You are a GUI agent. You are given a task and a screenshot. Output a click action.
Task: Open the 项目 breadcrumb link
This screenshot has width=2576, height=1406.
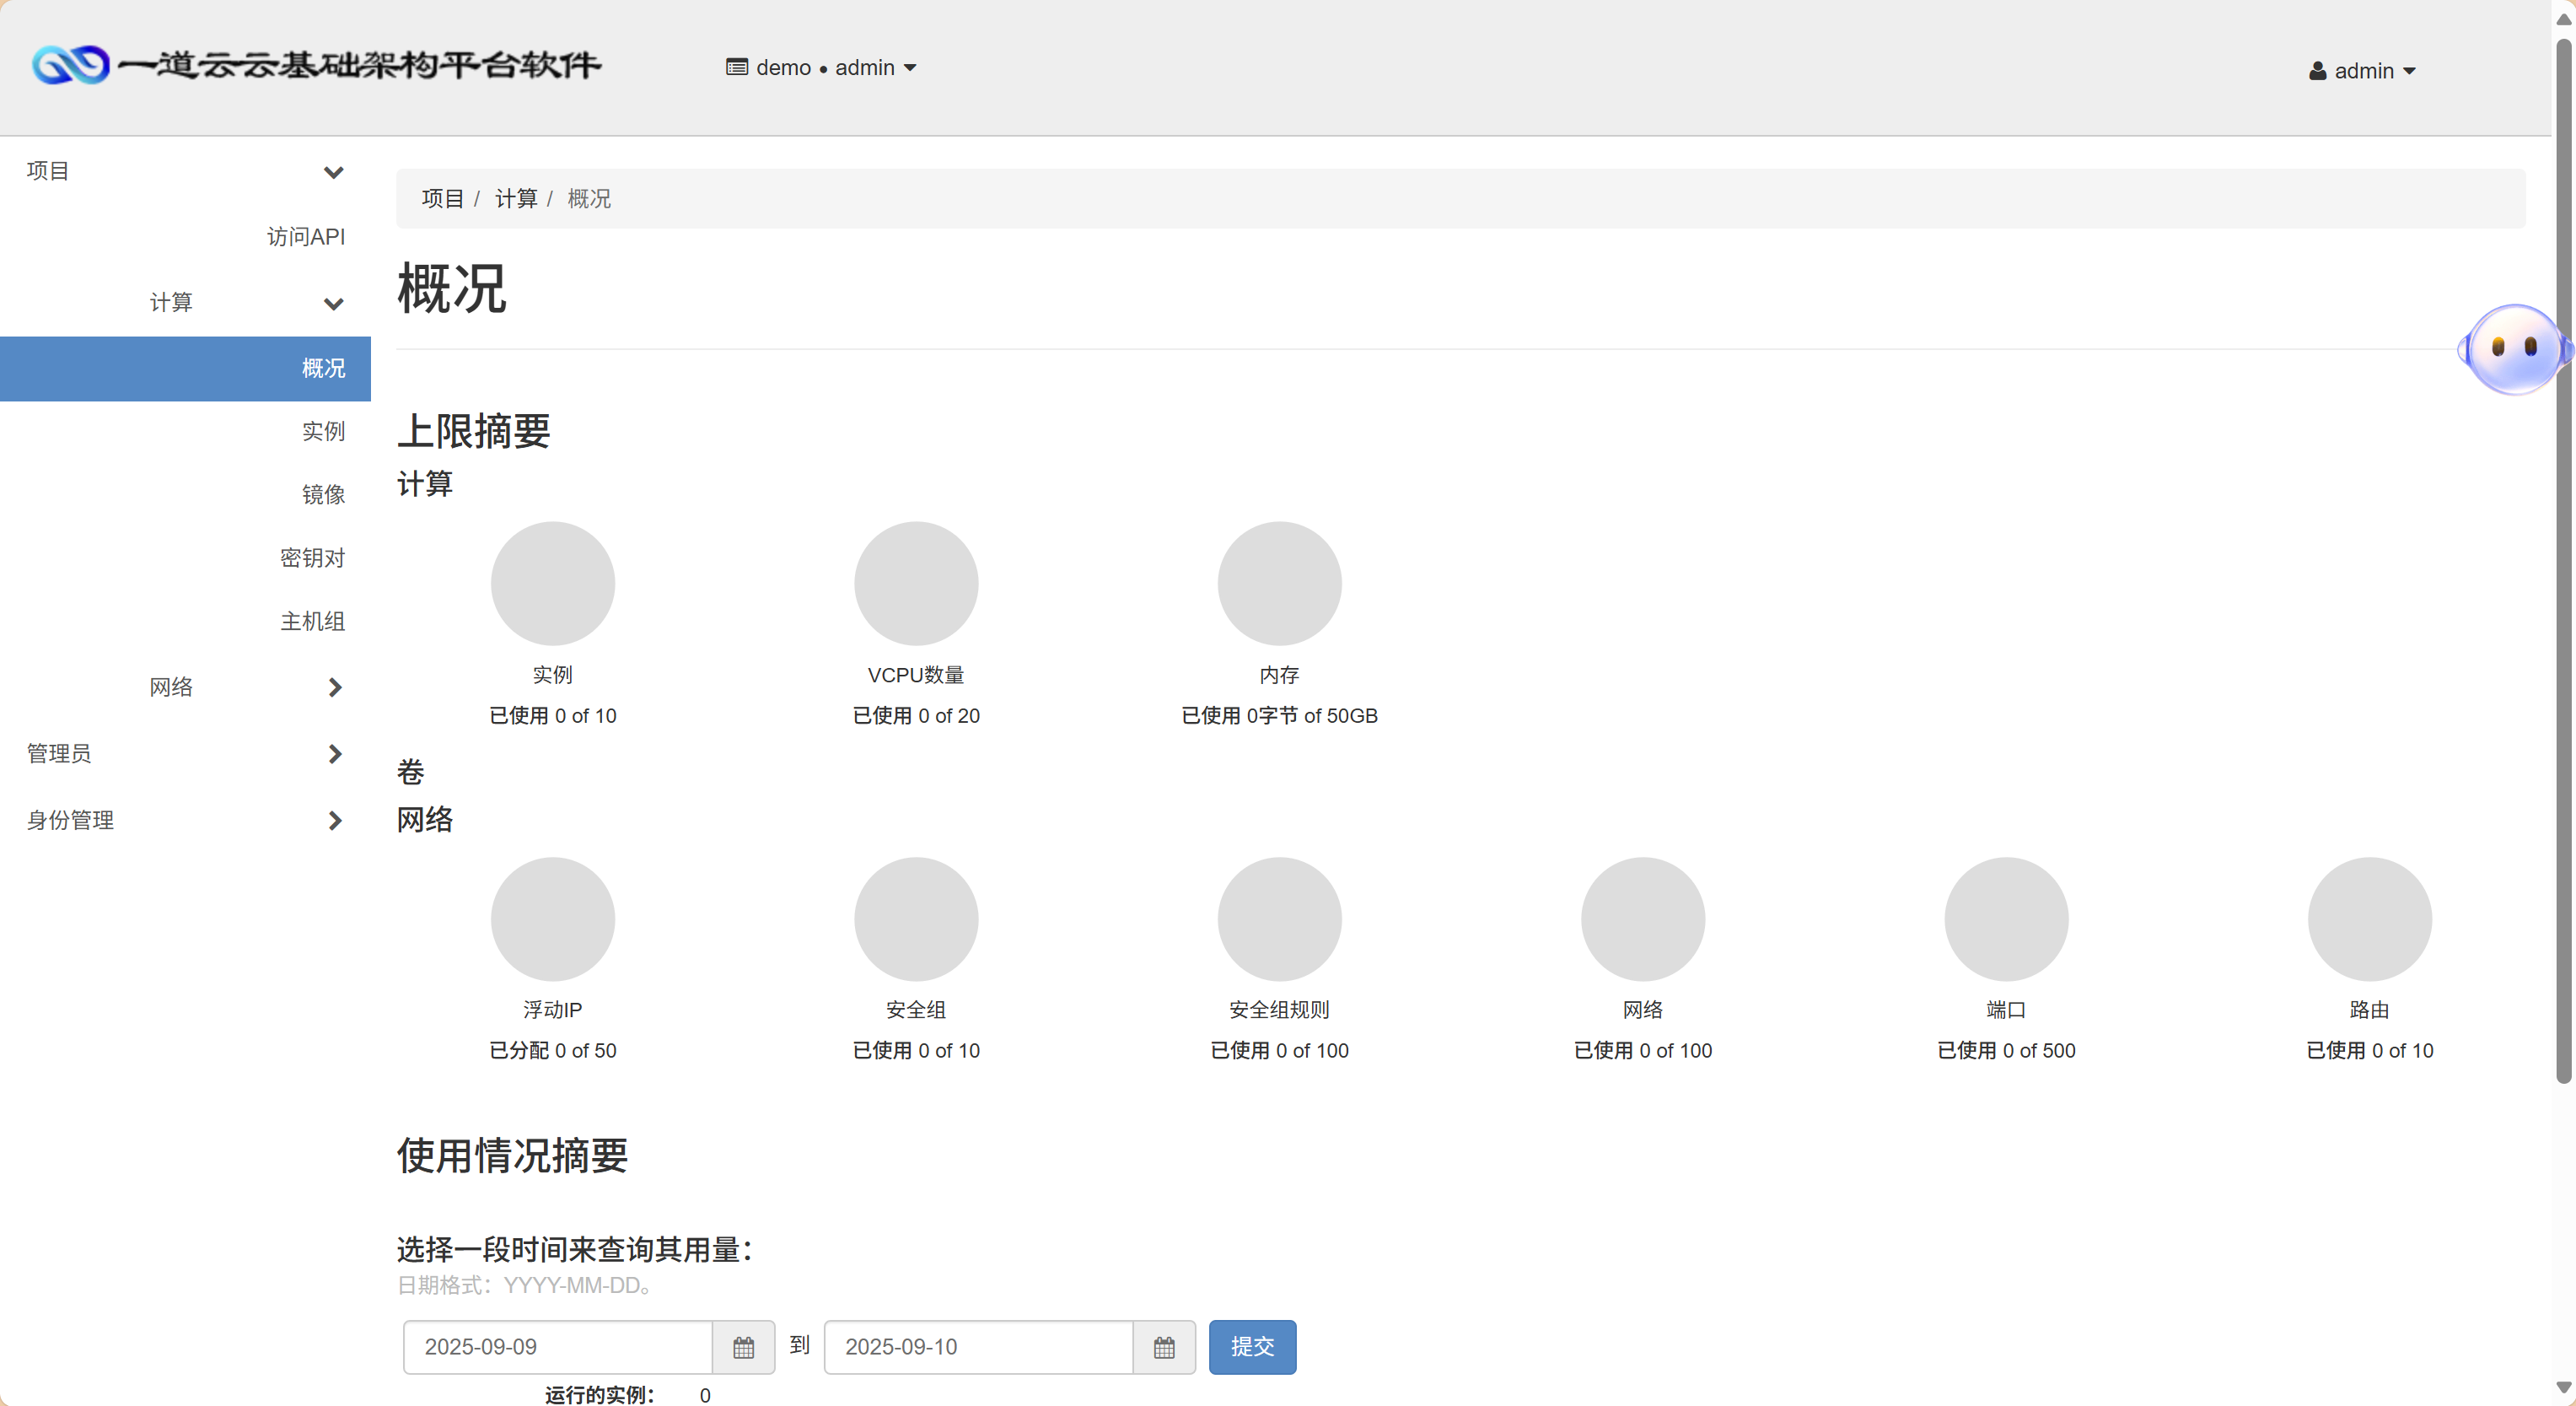tap(443, 198)
